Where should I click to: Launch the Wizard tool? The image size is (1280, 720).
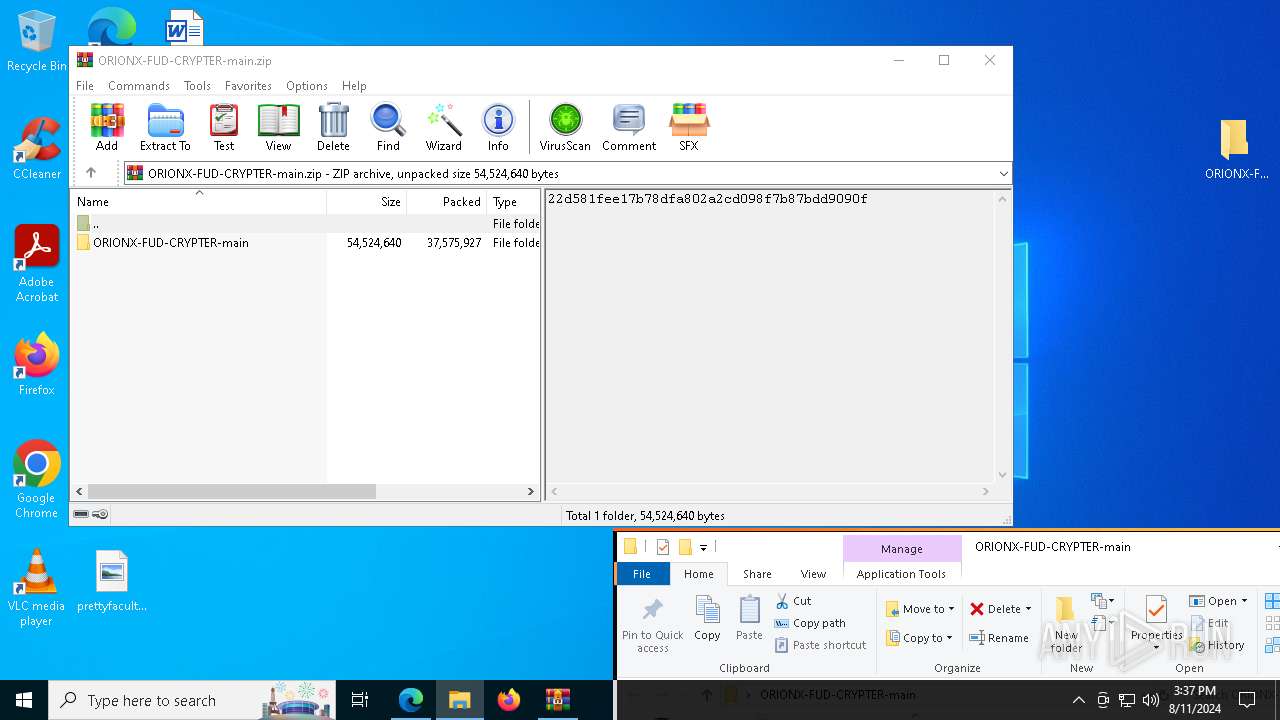443,127
